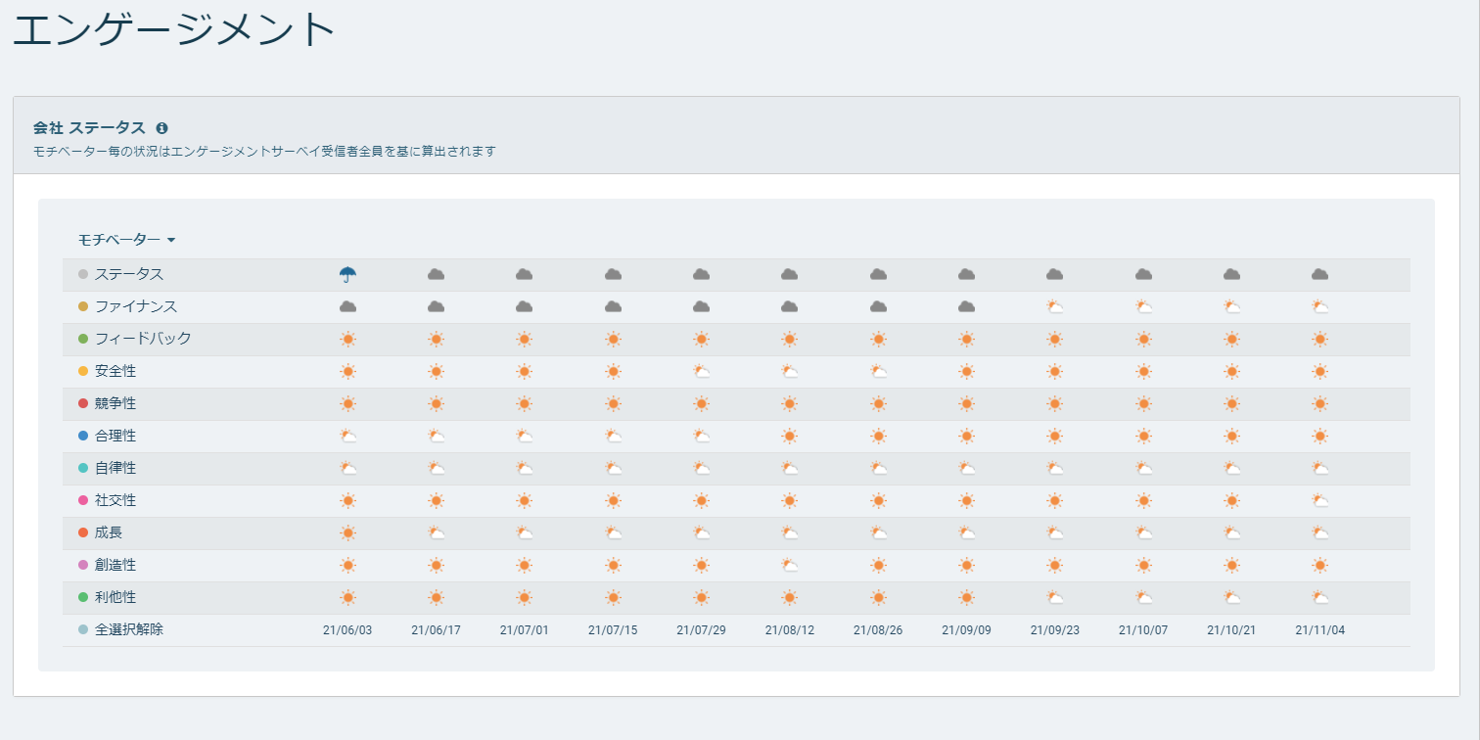Screen dimensions: 1480x740
Task: Toggle the 利他性 motivator legend
Action: pyautogui.click(x=107, y=597)
